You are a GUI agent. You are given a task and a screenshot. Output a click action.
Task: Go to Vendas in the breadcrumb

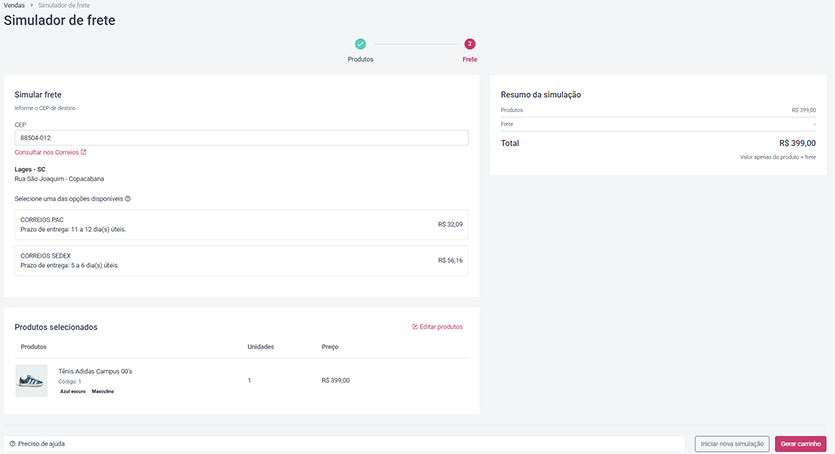click(14, 5)
